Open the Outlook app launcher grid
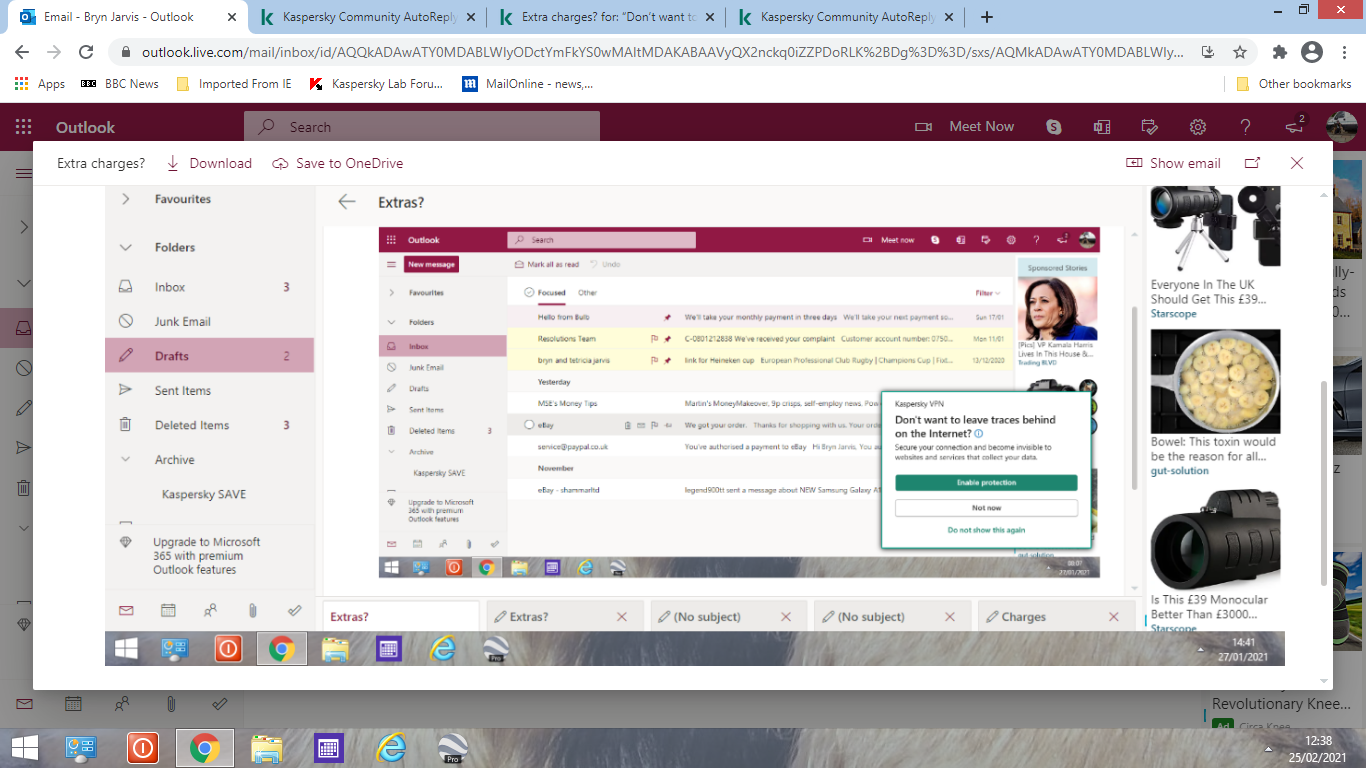Viewport: 1366px width, 768px height. point(23,127)
